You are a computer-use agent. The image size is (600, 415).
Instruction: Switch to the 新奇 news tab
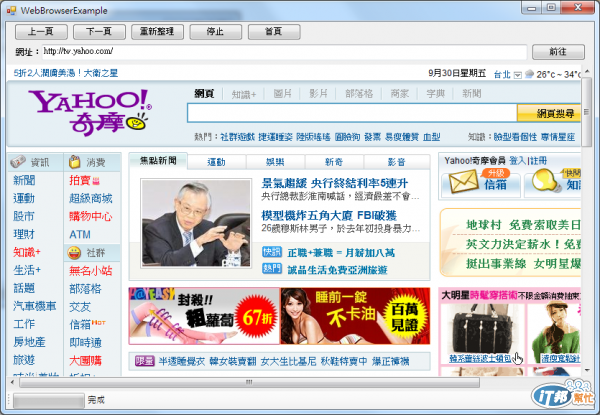334,162
